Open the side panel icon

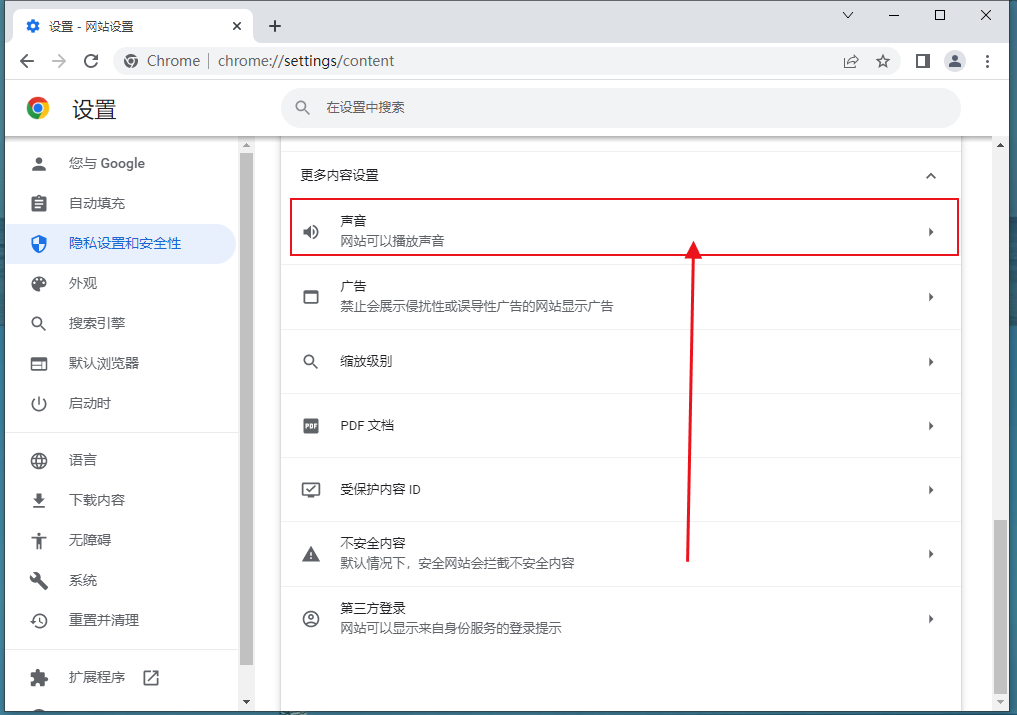tap(922, 61)
